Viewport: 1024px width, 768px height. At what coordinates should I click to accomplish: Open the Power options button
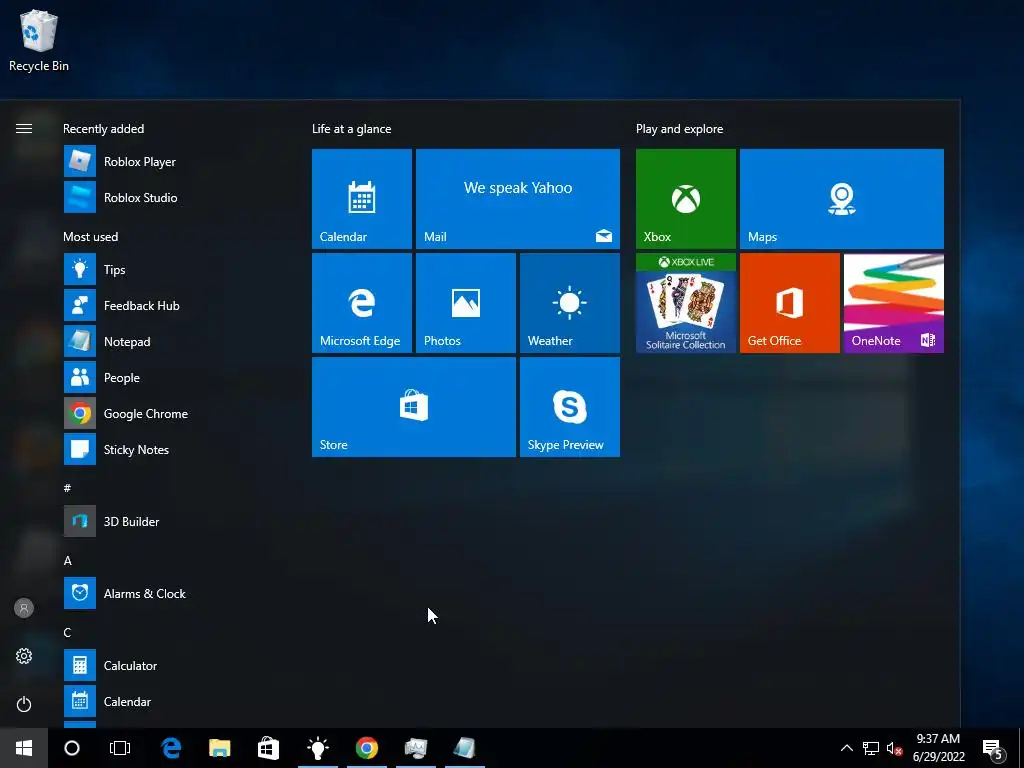pos(24,704)
